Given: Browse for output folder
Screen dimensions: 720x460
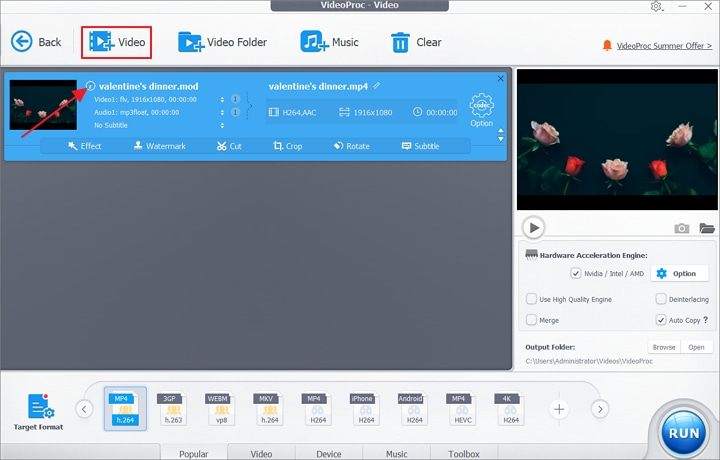Looking at the screenshot, I should pyautogui.click(x=664, y=347).
